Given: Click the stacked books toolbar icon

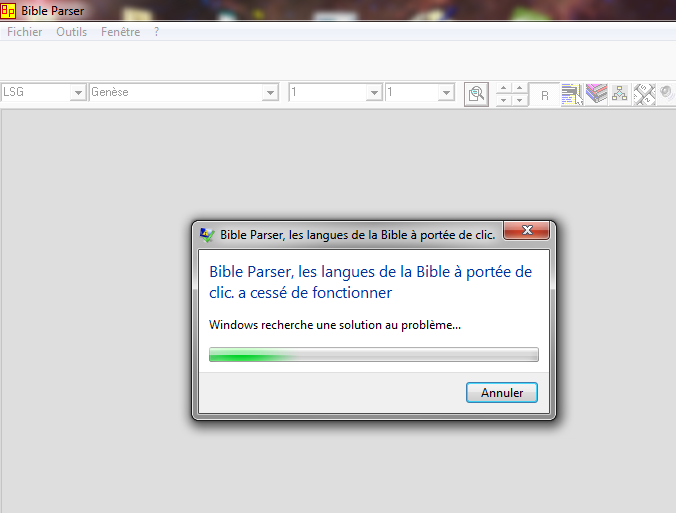Looking at the screenshot, I should [596, 94].
